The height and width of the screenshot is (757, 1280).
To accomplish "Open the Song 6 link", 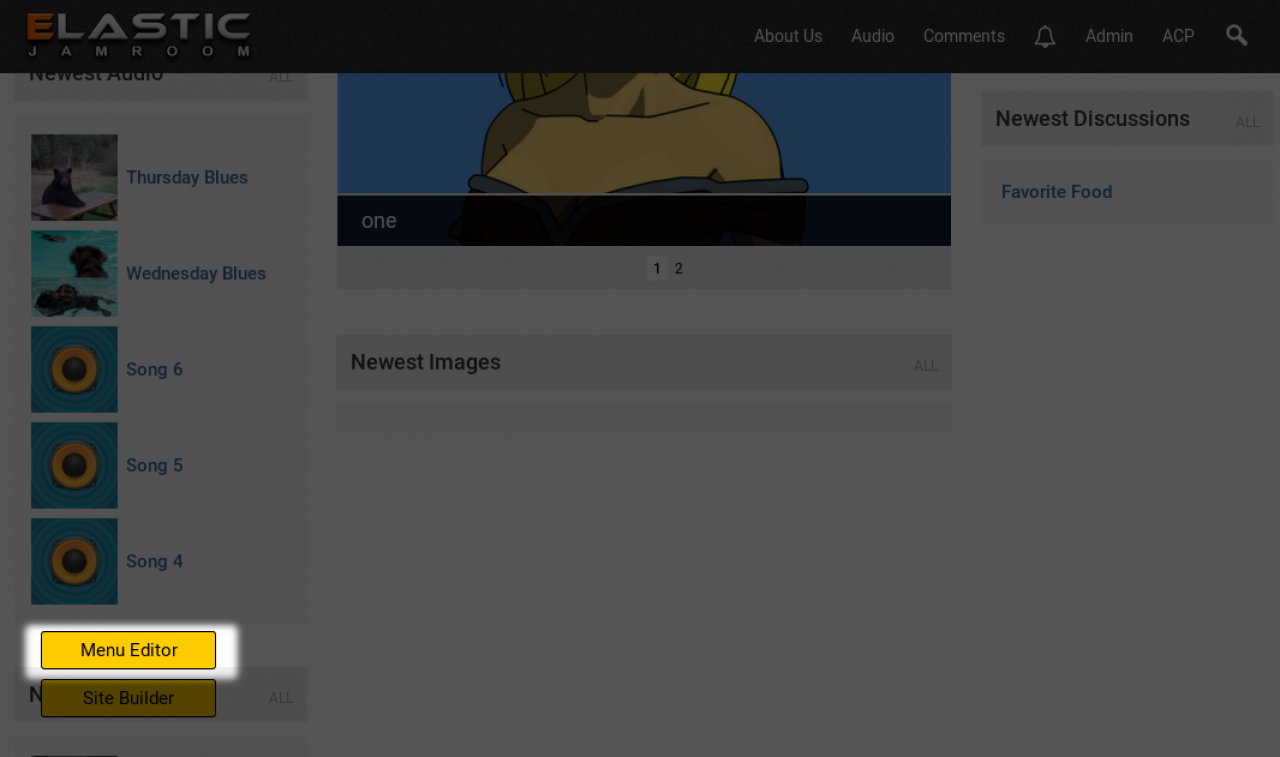I will pyautogui.click(x=155, y=370).
